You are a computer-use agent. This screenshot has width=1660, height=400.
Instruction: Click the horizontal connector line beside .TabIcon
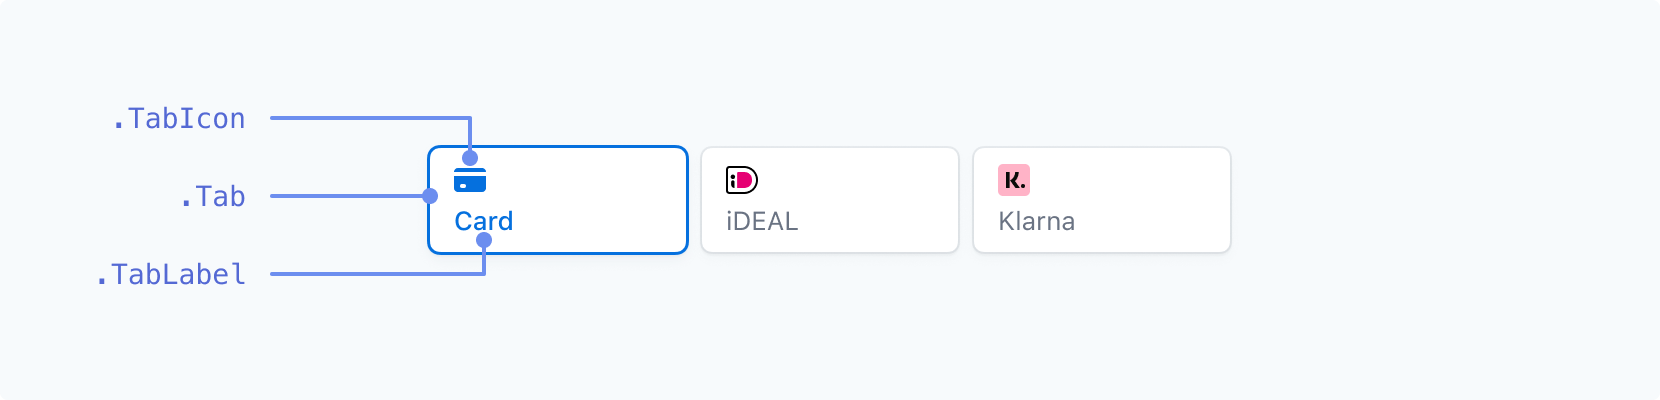(x=370, y=118)
